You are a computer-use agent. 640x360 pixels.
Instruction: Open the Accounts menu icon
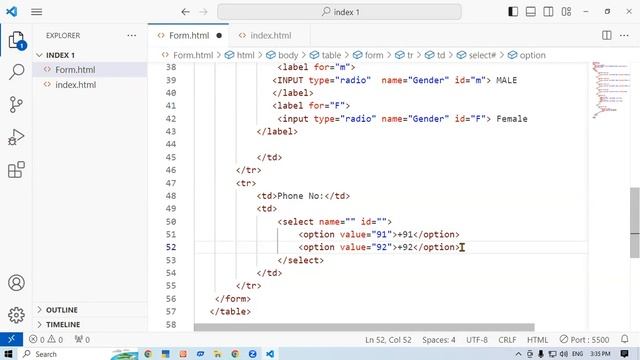(16, 282)
